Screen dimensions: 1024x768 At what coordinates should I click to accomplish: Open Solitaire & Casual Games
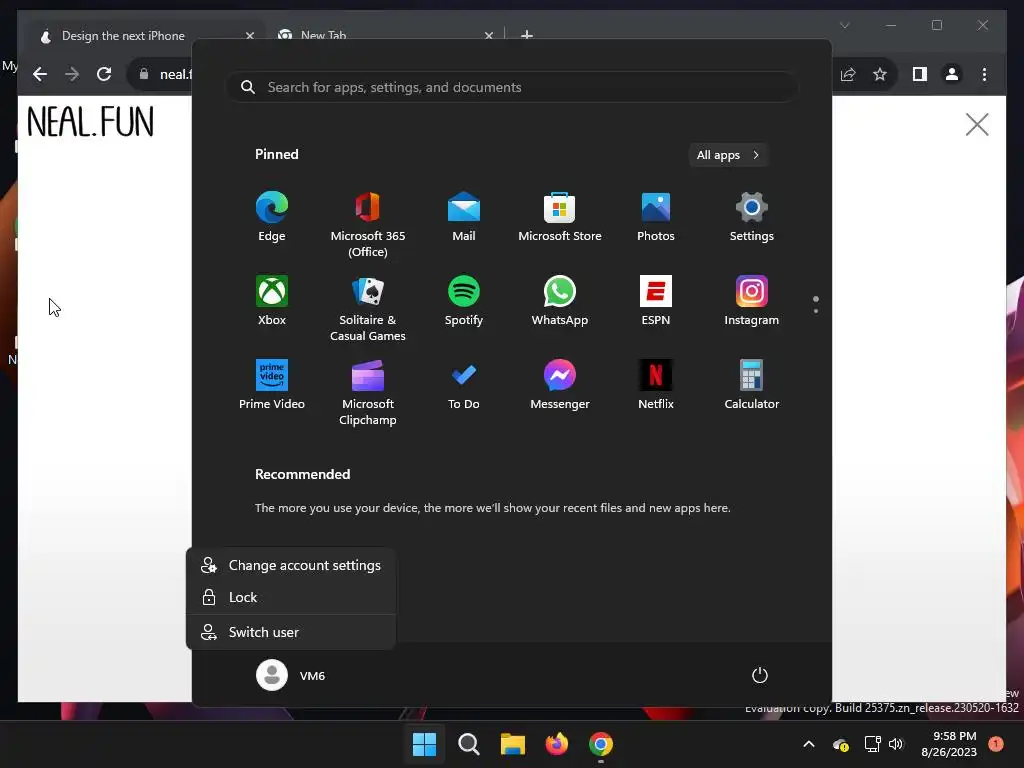368,308
